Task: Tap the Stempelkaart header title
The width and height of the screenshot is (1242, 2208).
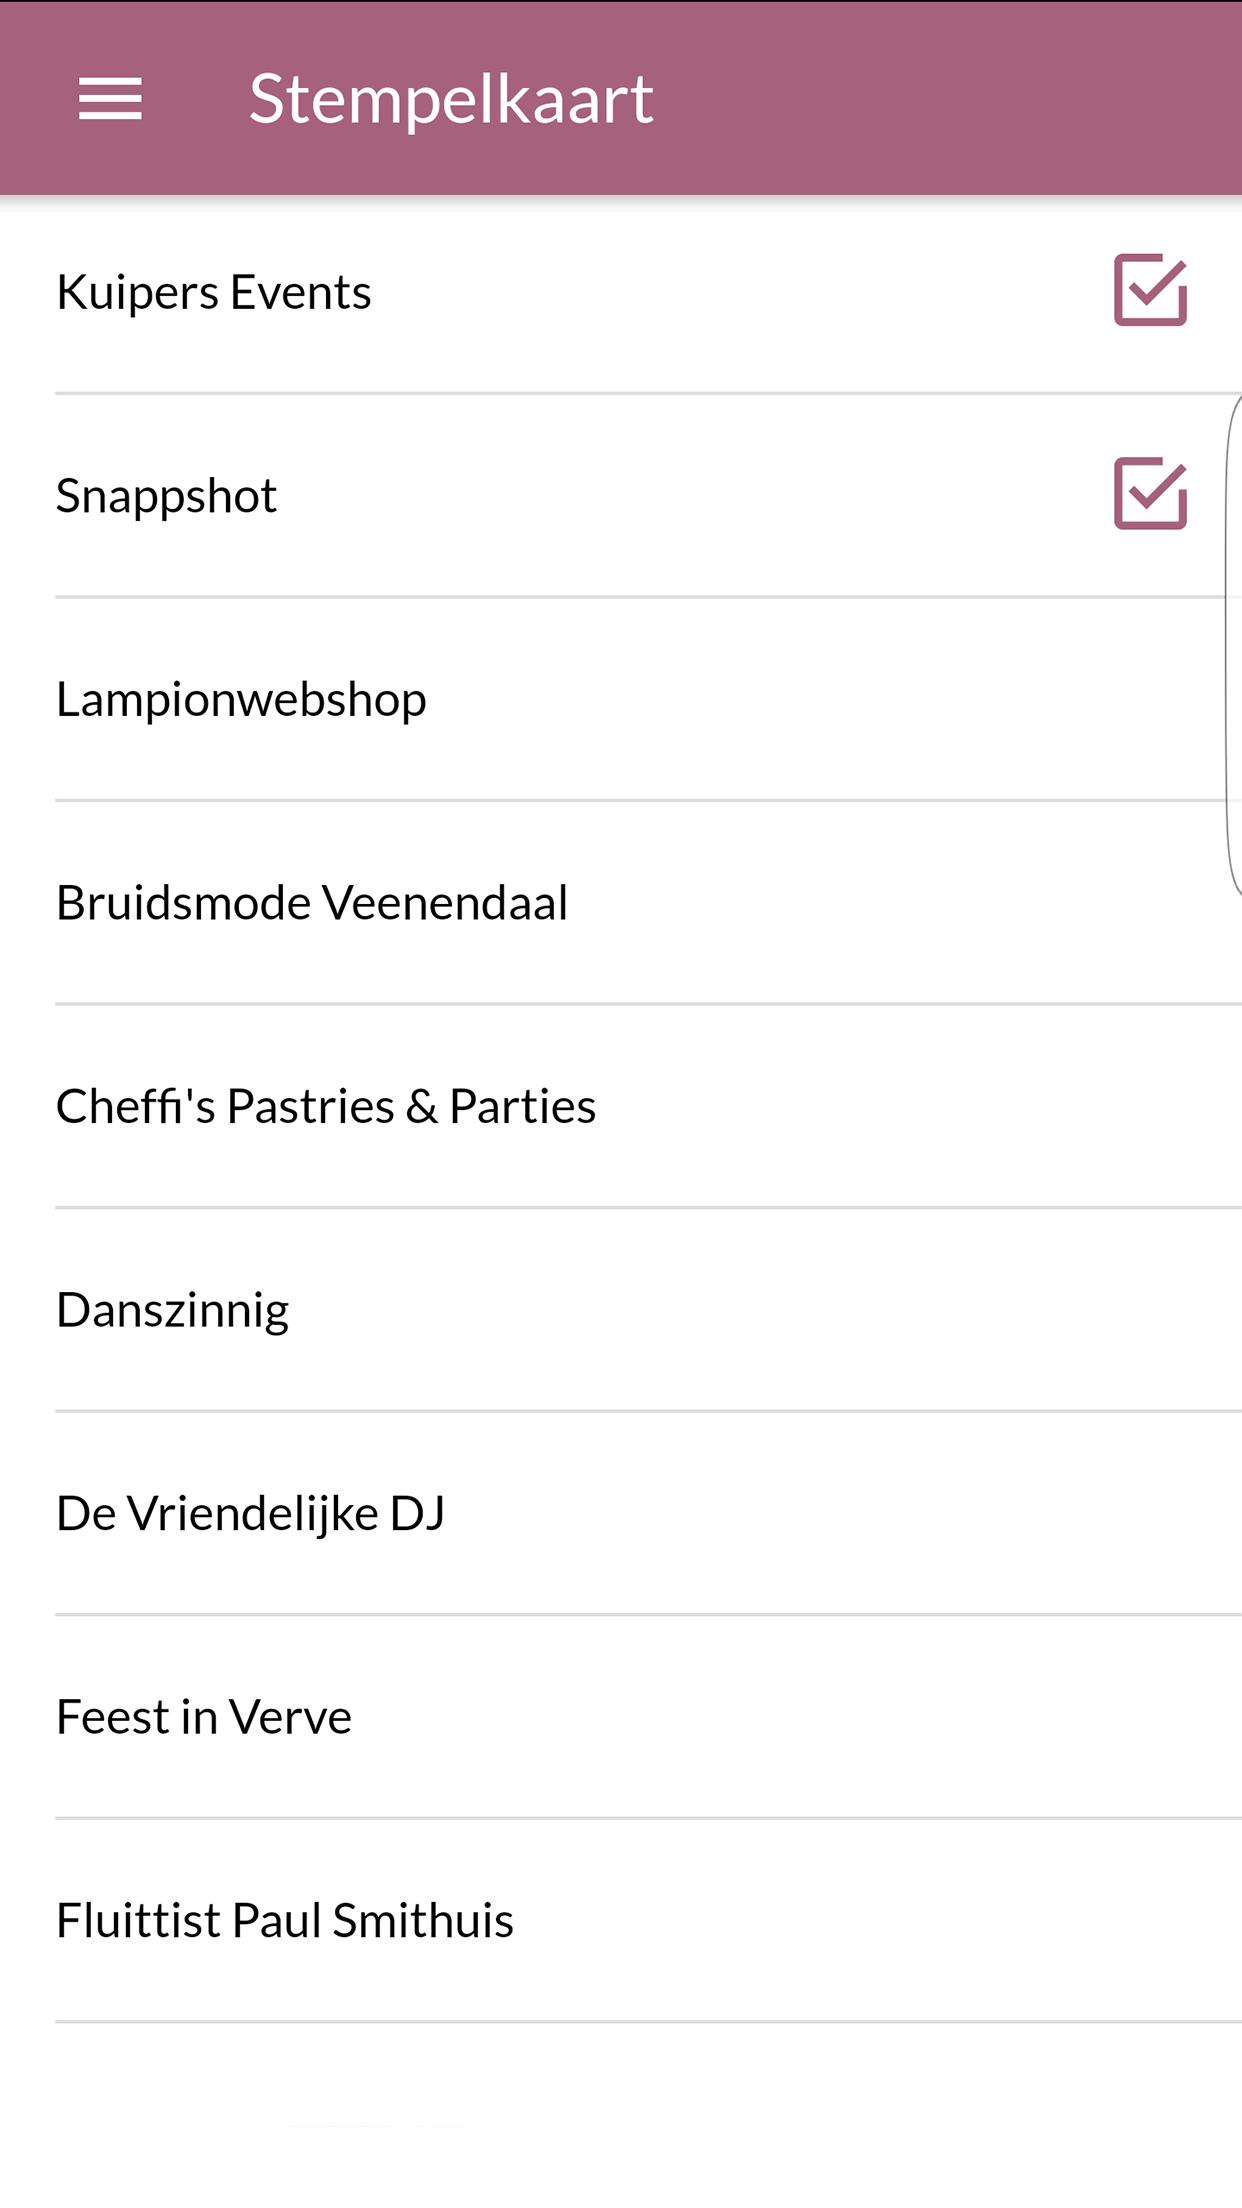Action: pyautogui.click(x=451, y=99)
